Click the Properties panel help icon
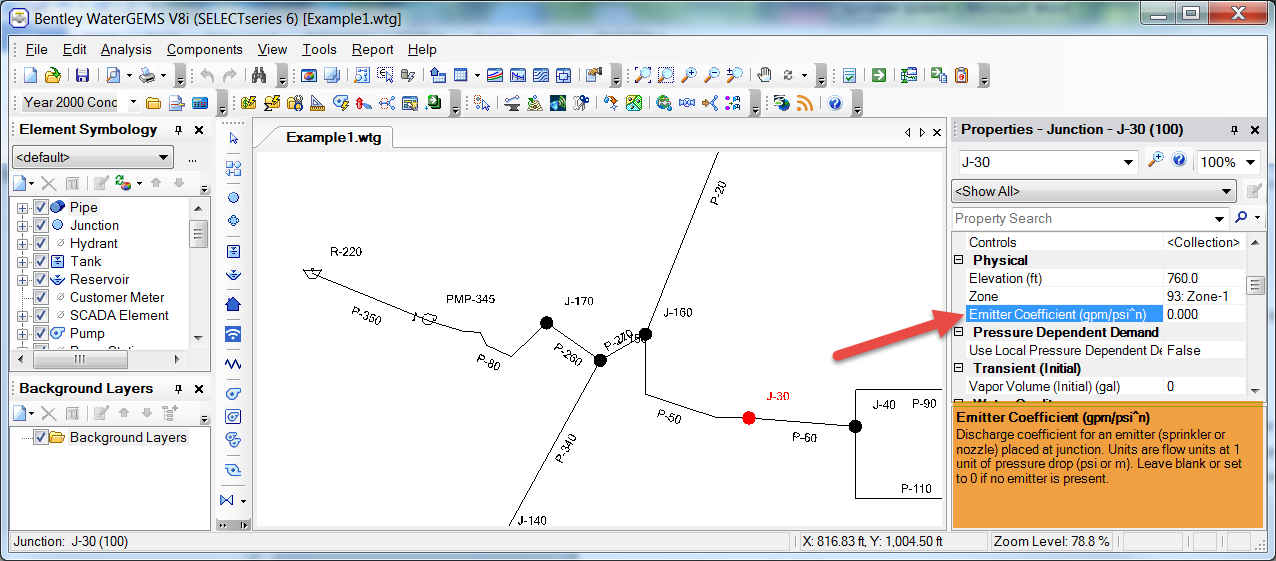This screenshot has height=561, width=1276. [1179, 161]
